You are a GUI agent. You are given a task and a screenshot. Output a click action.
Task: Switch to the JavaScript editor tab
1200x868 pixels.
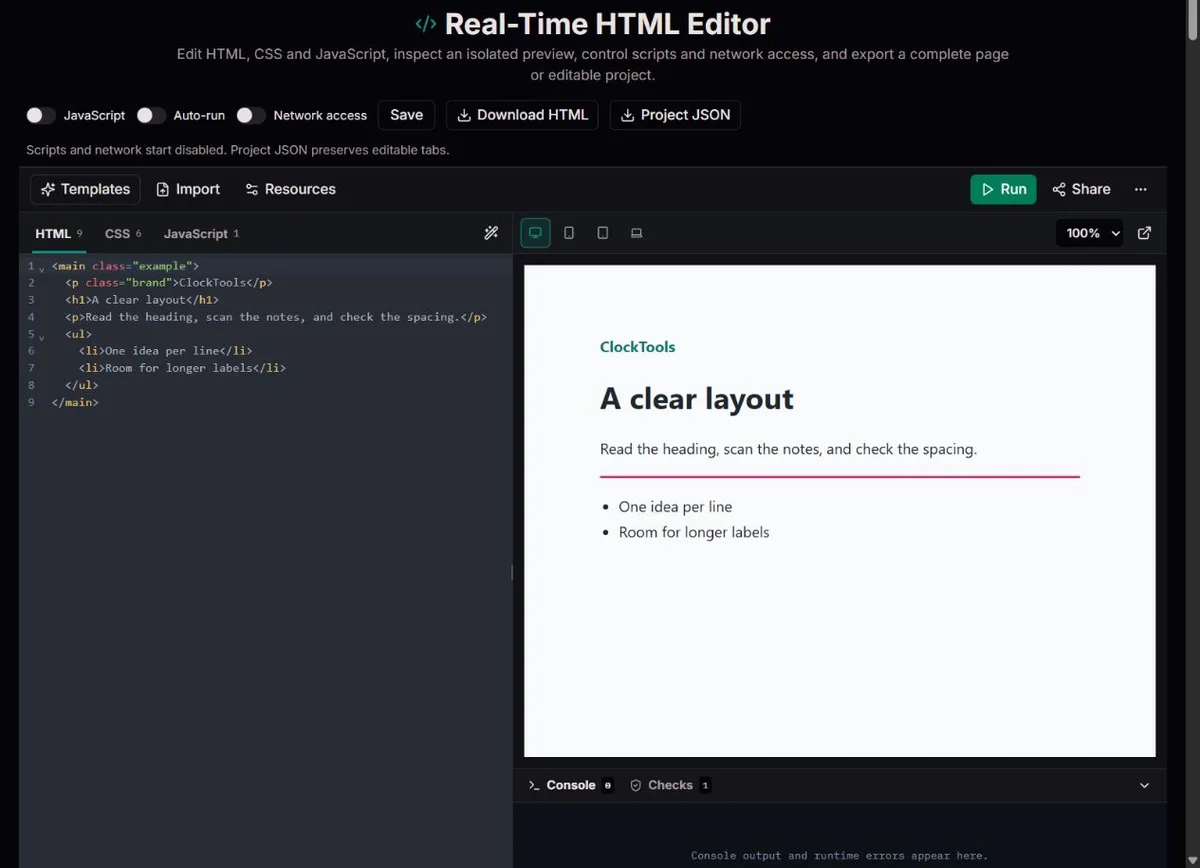[x=201, y=234]
